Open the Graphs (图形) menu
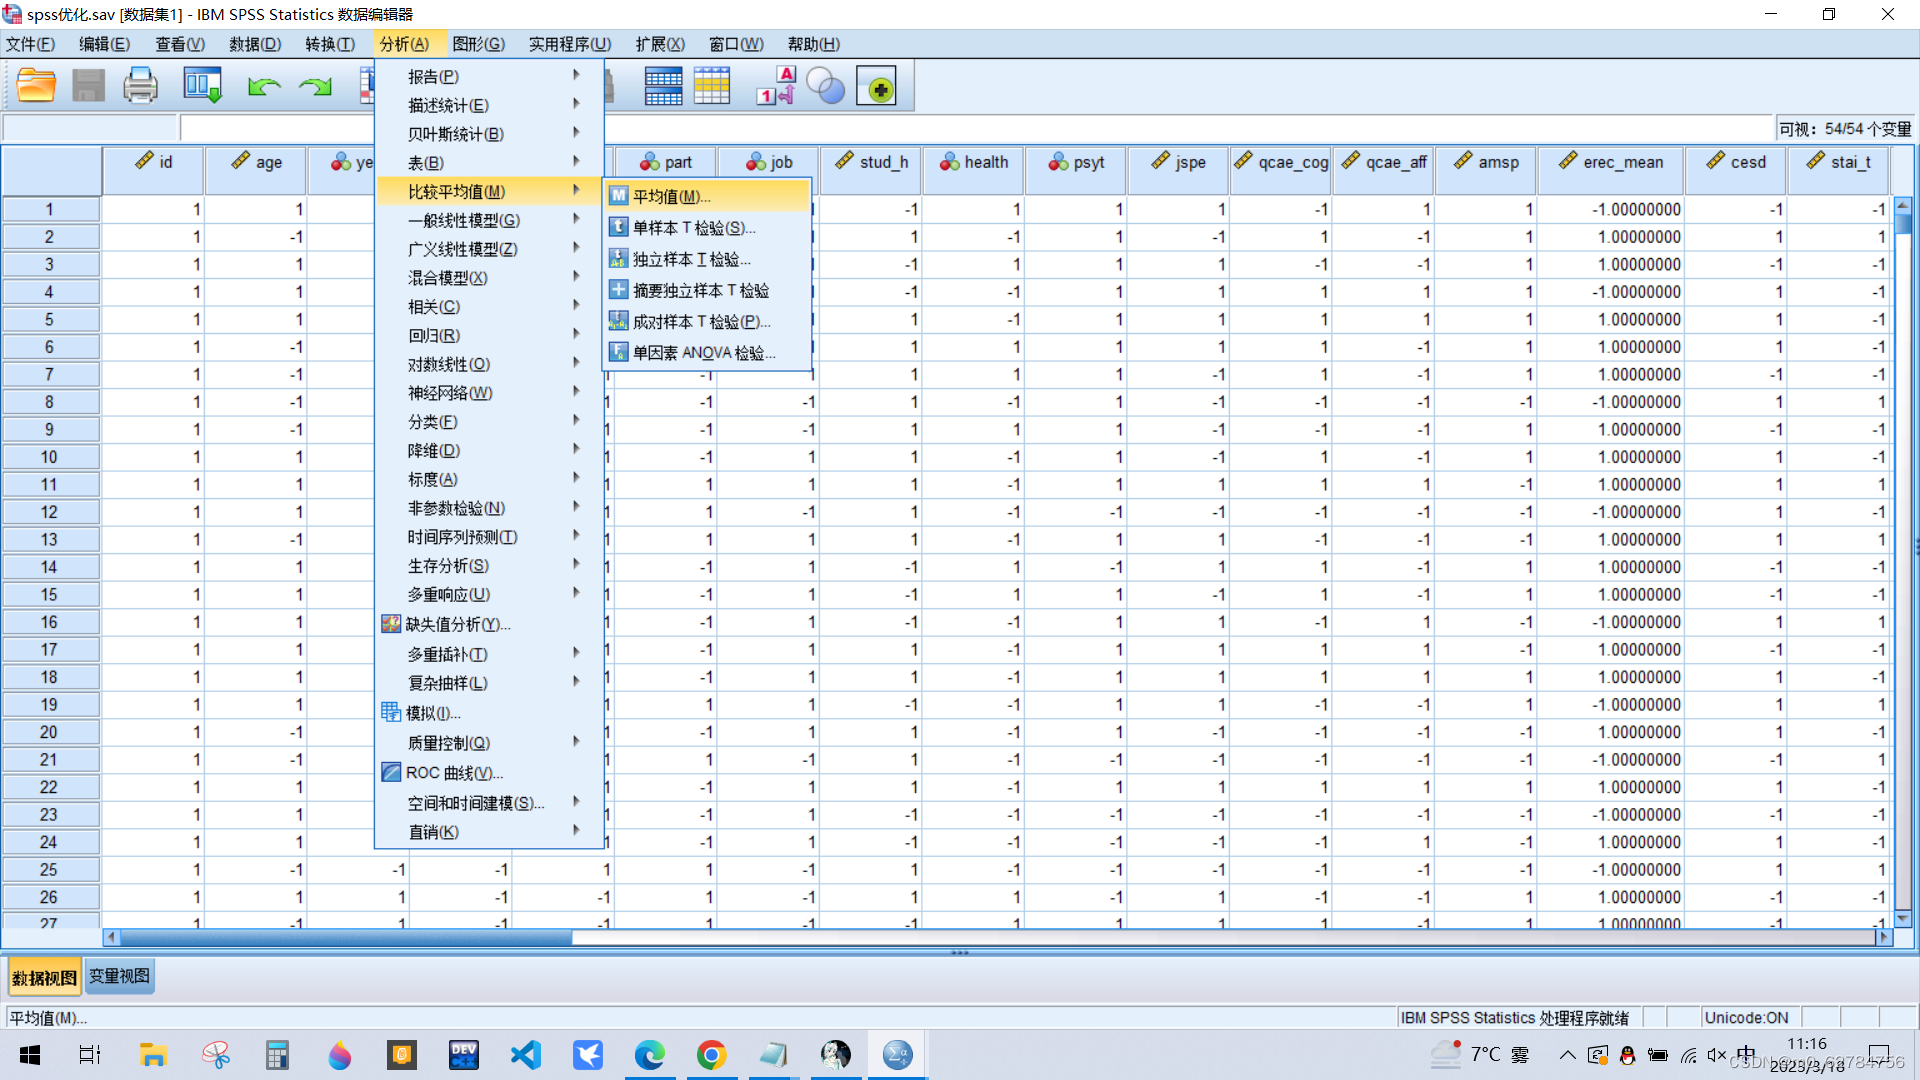 pos(478,44)
